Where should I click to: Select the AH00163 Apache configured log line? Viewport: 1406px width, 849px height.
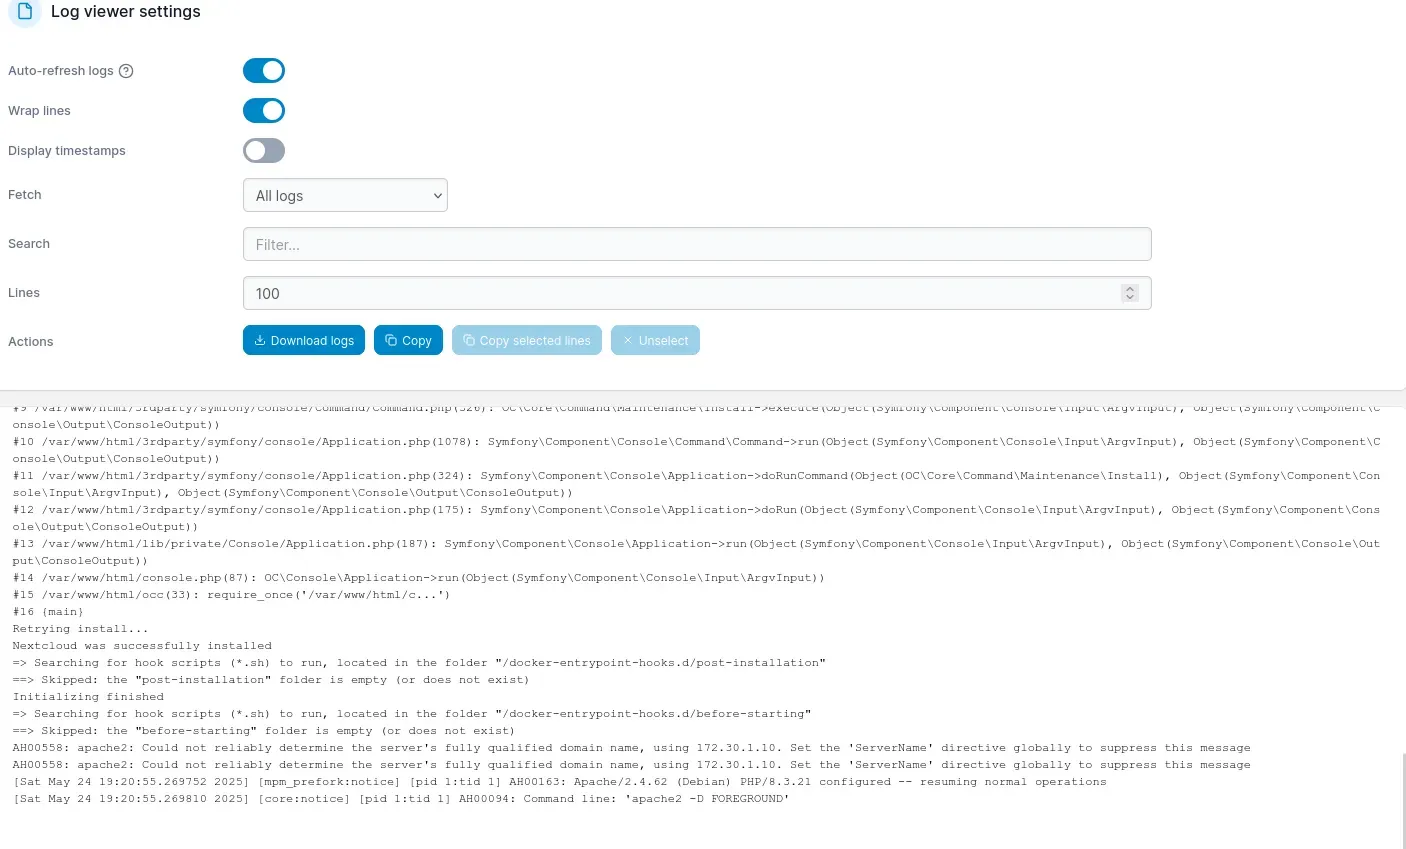coord(559,782)
